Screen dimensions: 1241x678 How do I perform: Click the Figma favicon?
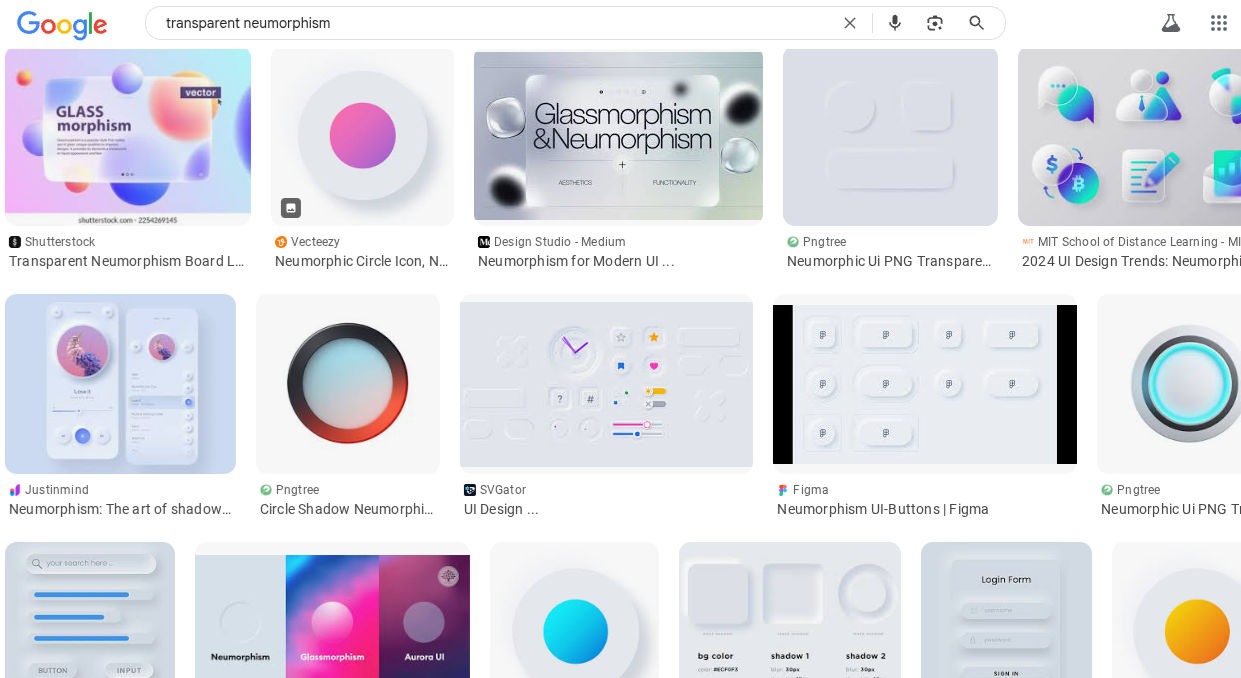pos(783,490)
